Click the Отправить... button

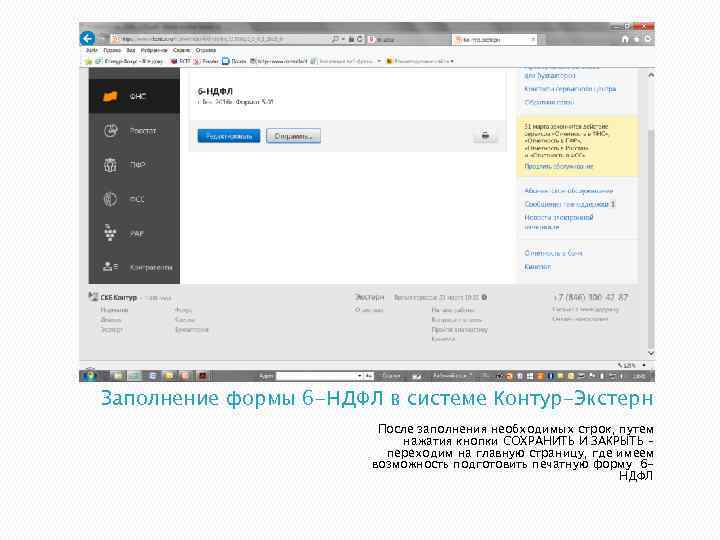pyautogui.click(x=293, y=136)
